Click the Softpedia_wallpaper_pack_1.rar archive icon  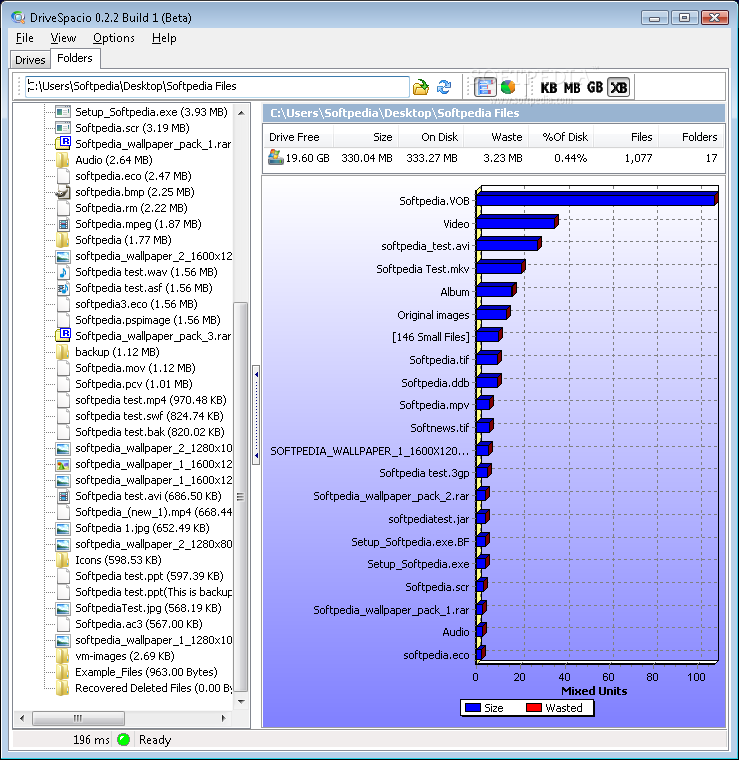coord(63,143)
